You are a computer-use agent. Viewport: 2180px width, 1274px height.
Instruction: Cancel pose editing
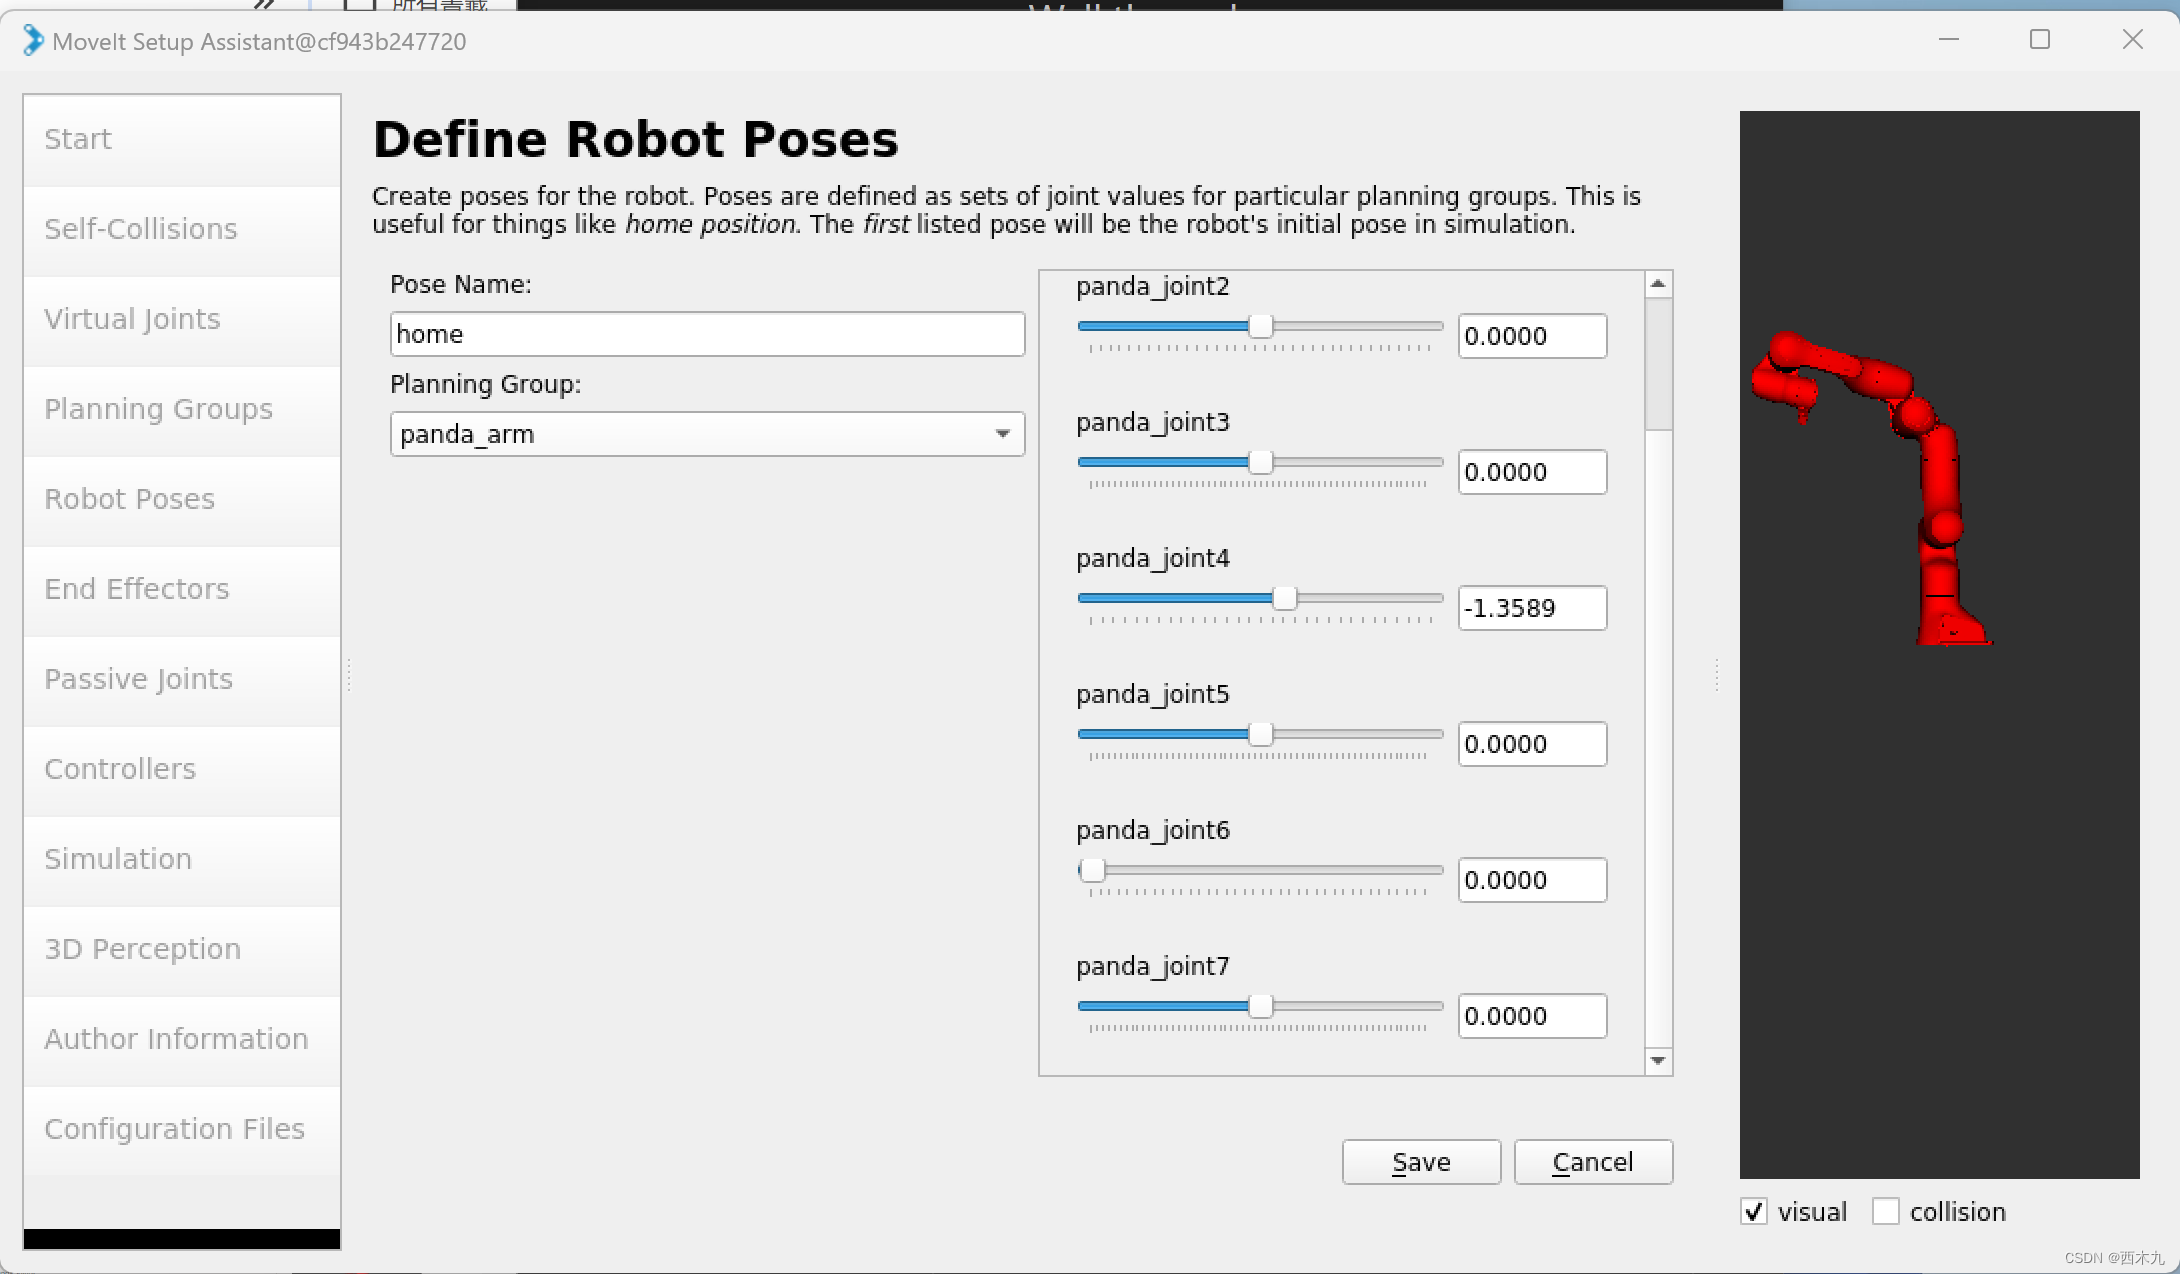(1593, 1162)
